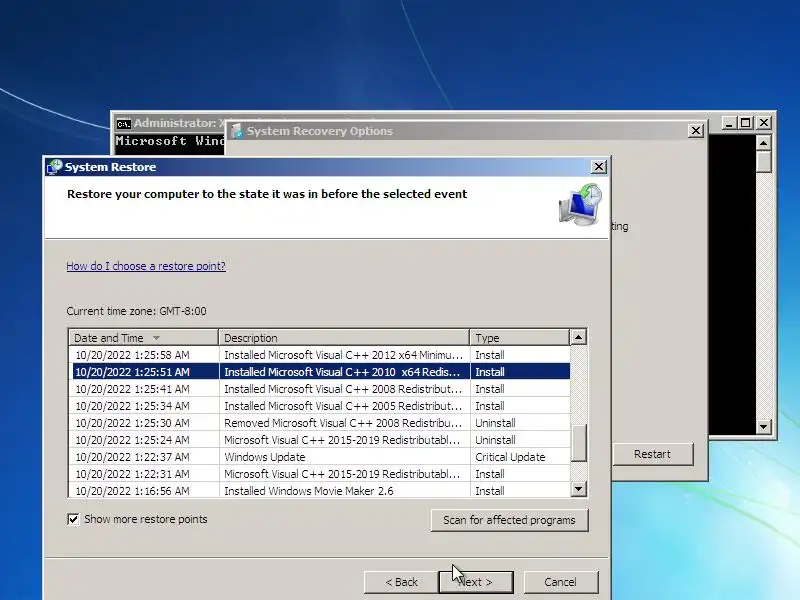Sort by Type column header
800x600 pixels.
[x=519, y=338]
